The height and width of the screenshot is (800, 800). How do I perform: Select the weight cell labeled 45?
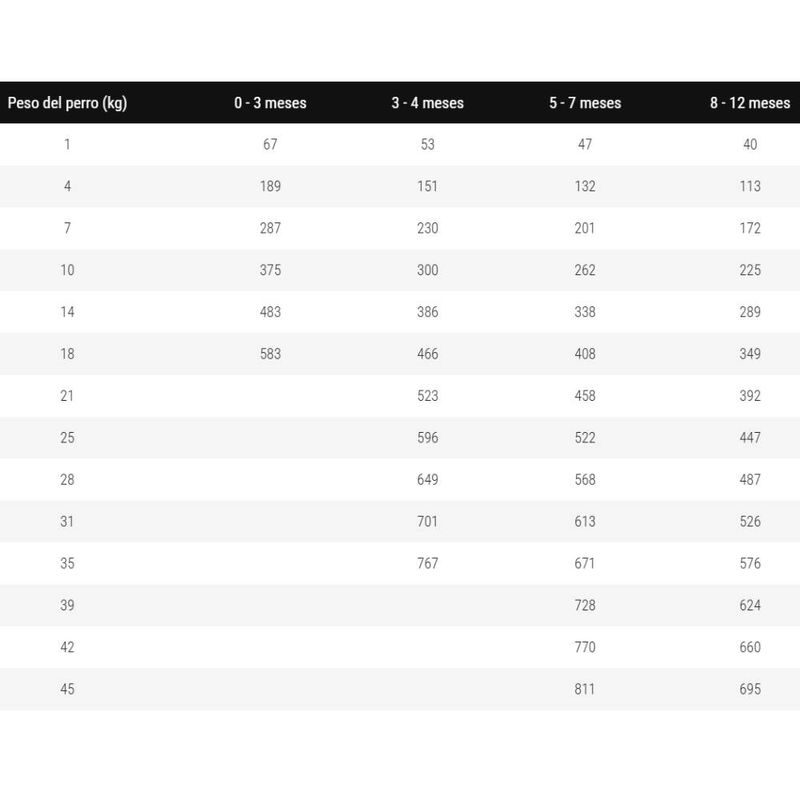[x=67, y=689]
